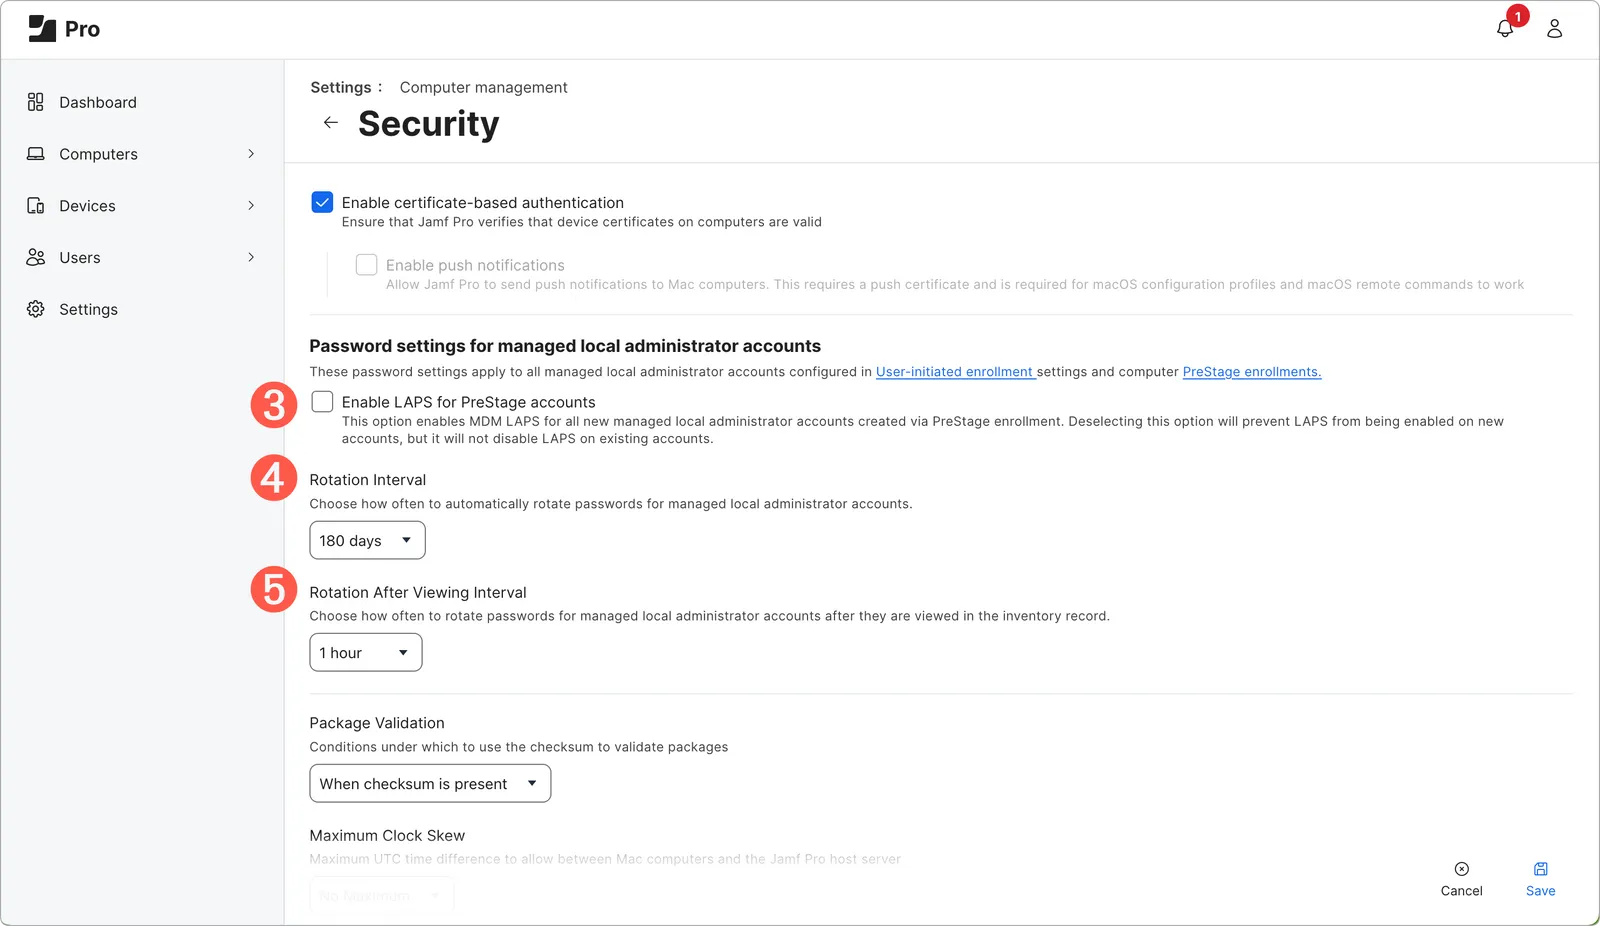Viewport: 1600px width, 926px height.
Task: Disable certificate-based authentication
Action: 322,202
